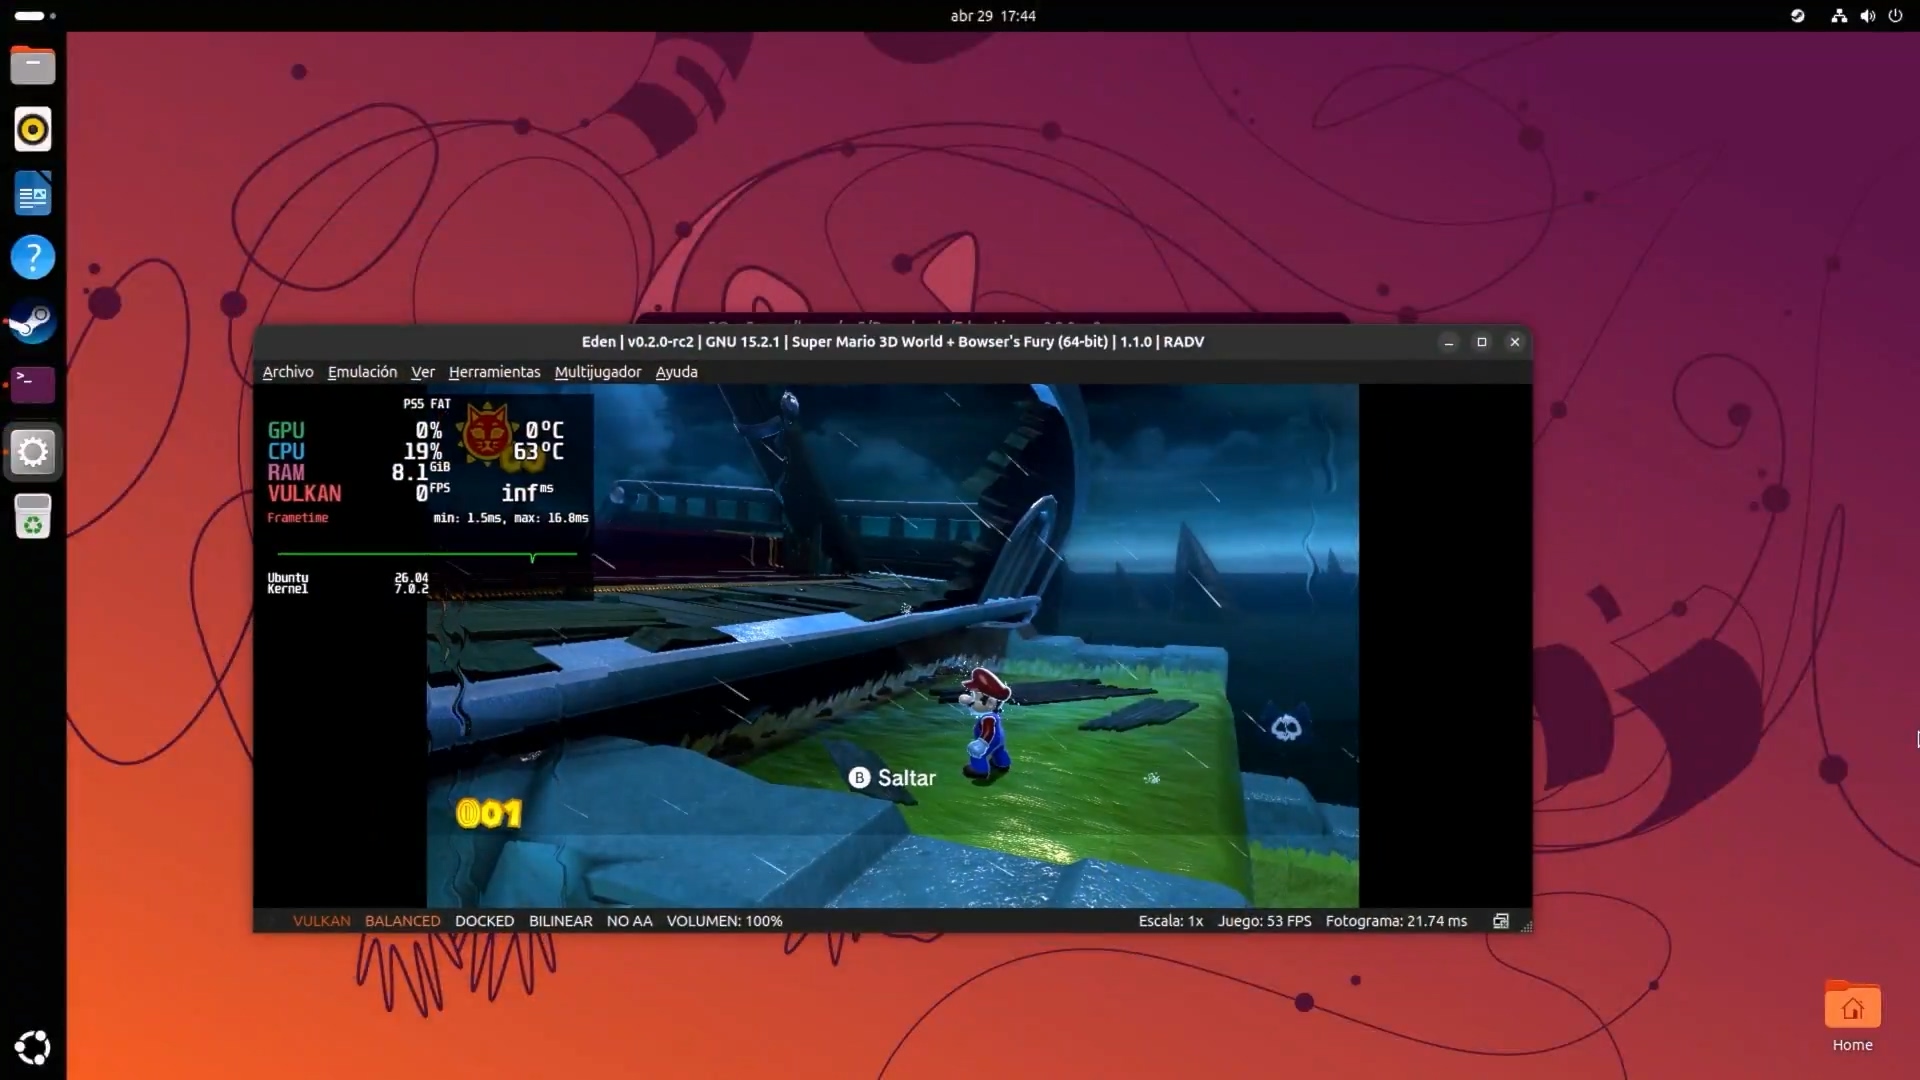Screen dimensions: 1920x1080
Task: Click the Fotograma: 21.74 ms status text
Action: pos(1396,921)
